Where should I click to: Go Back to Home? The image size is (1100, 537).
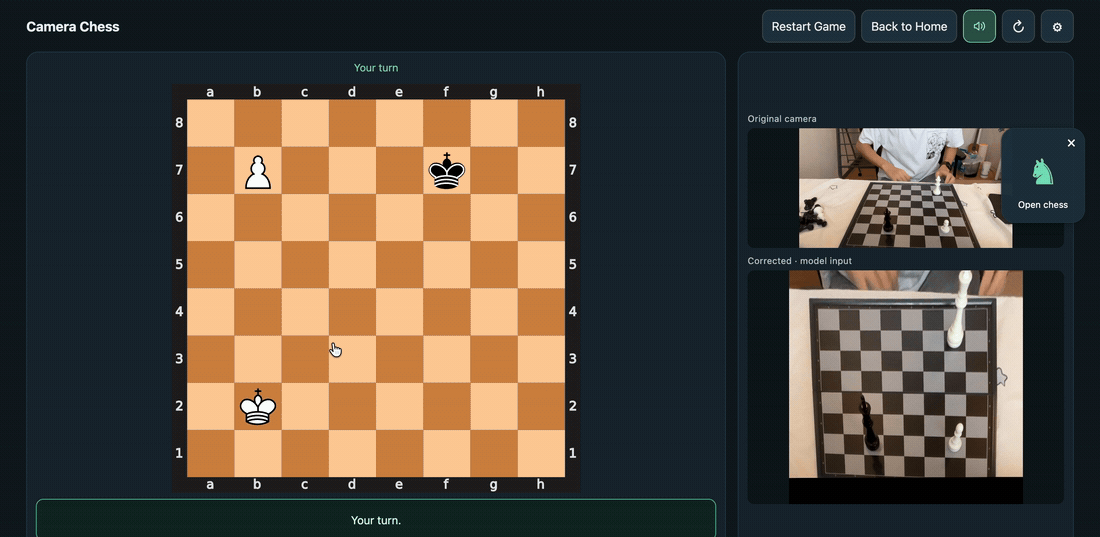pos(908,27)
